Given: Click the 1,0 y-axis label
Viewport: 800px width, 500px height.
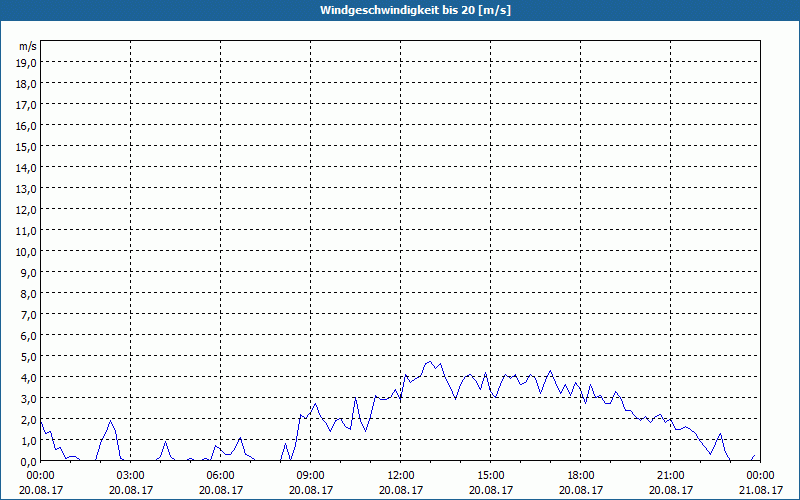Looking at the screenshot, I should pos(30,441).
